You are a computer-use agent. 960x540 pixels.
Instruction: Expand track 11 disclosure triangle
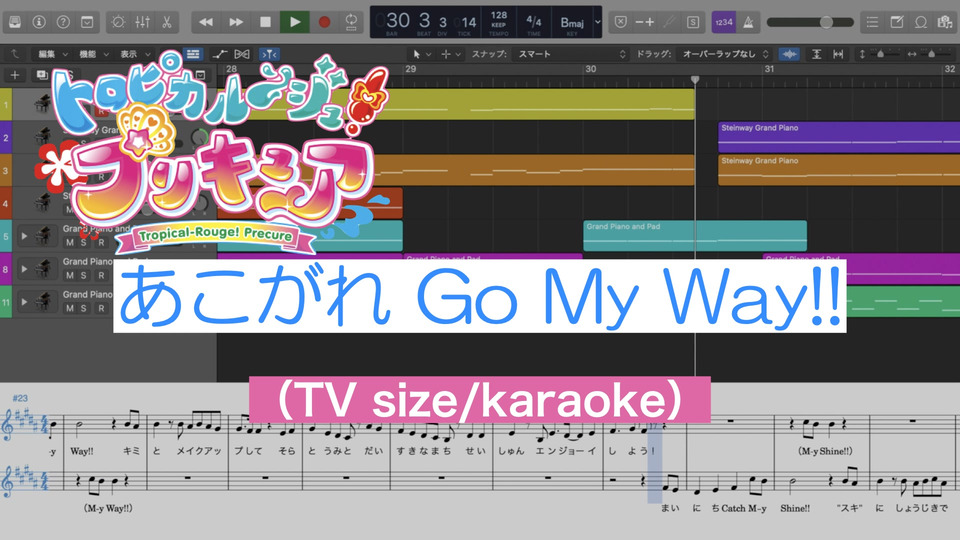(24, 301)
